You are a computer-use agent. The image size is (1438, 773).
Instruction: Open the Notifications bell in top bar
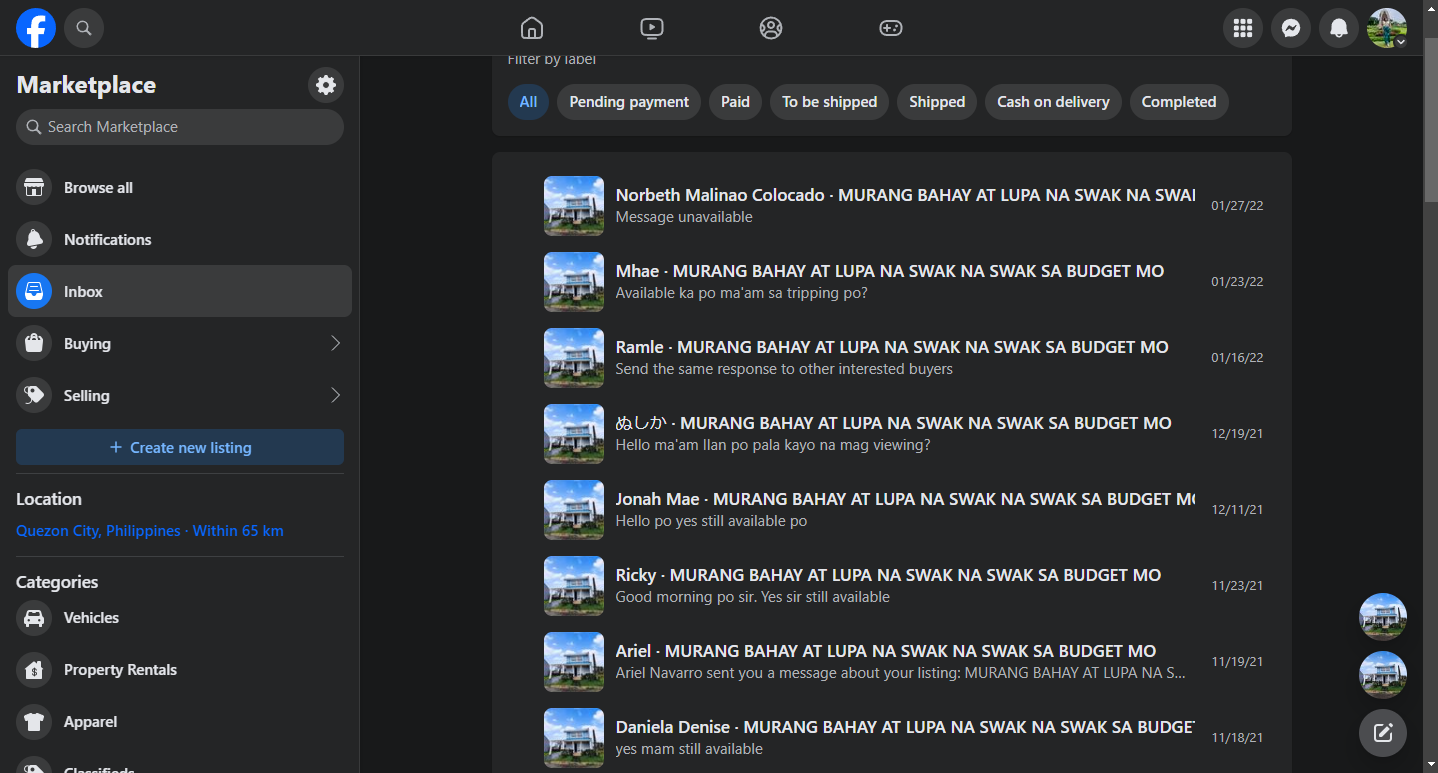[x=1339, y=28]
